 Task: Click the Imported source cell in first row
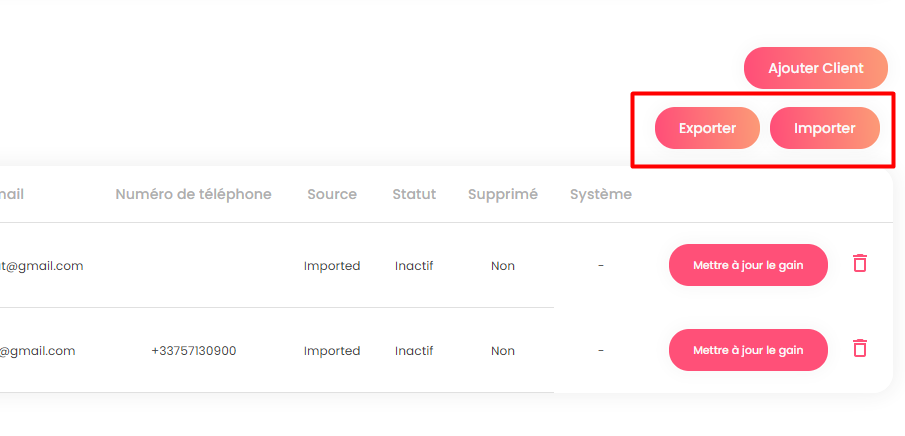pyautogui.click(x=332, y=266)
